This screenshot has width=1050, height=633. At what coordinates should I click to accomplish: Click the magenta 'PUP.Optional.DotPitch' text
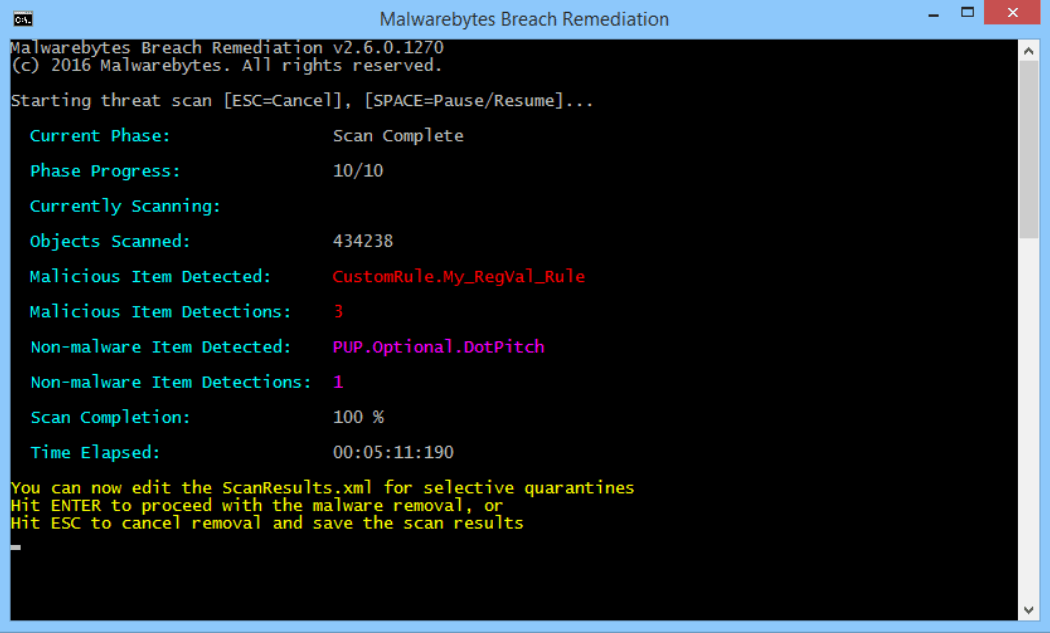click(x=439, y=347)
